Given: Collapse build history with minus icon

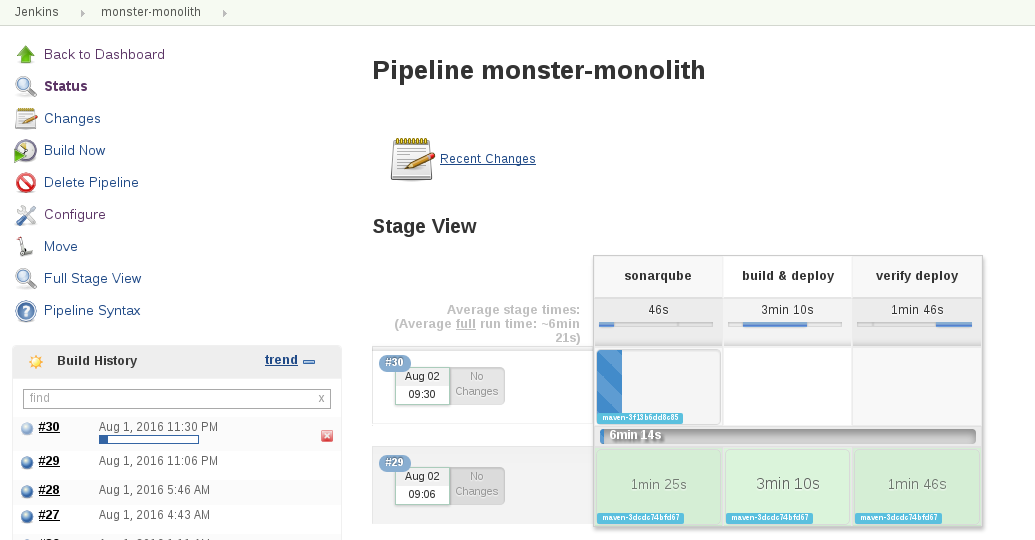Looking at the screenshot, I should (309, 361).
